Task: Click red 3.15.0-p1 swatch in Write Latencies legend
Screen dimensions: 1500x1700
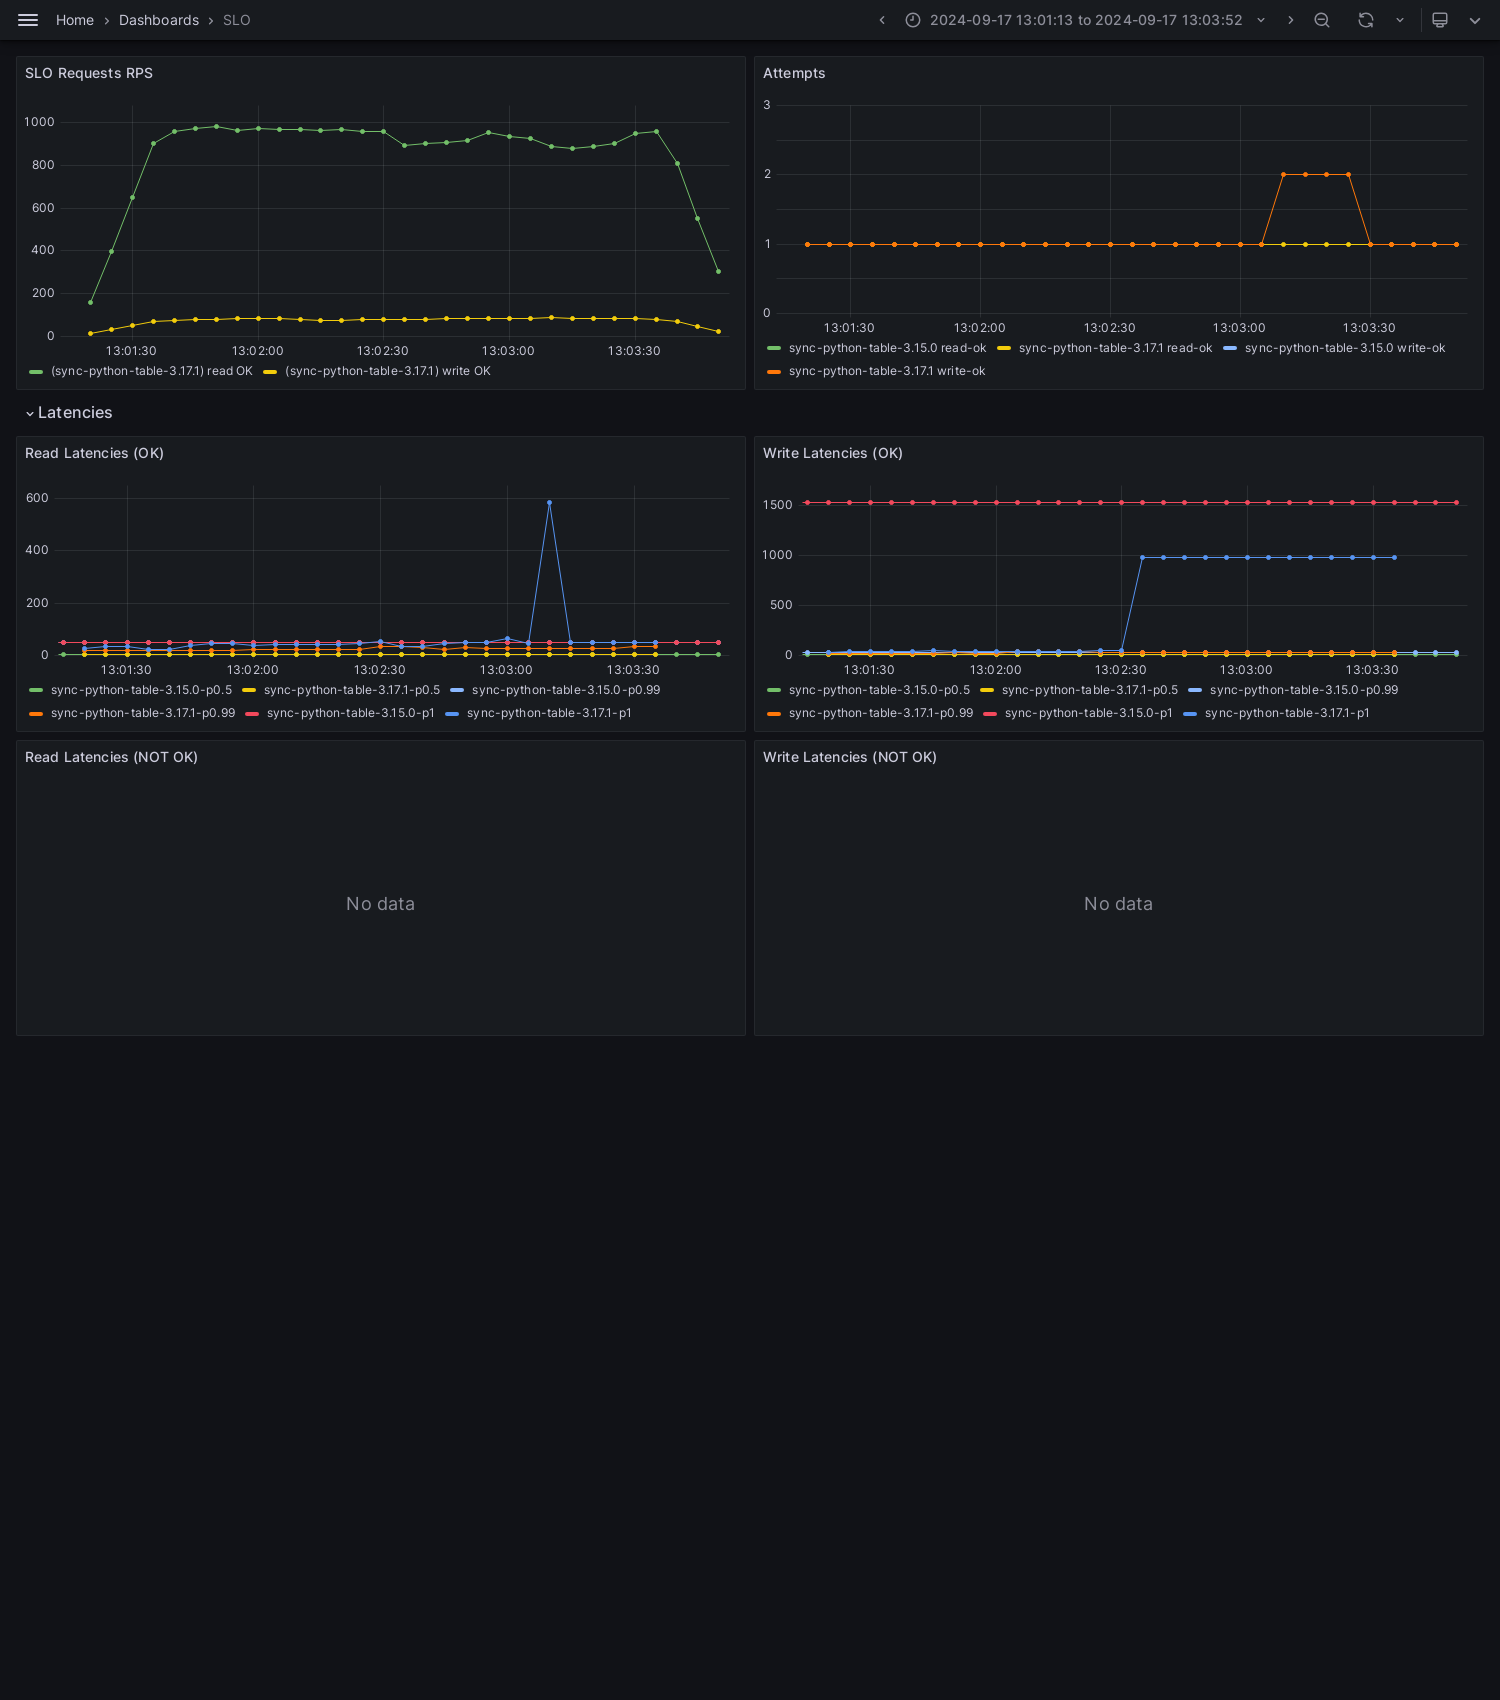Action: (990, 713)
